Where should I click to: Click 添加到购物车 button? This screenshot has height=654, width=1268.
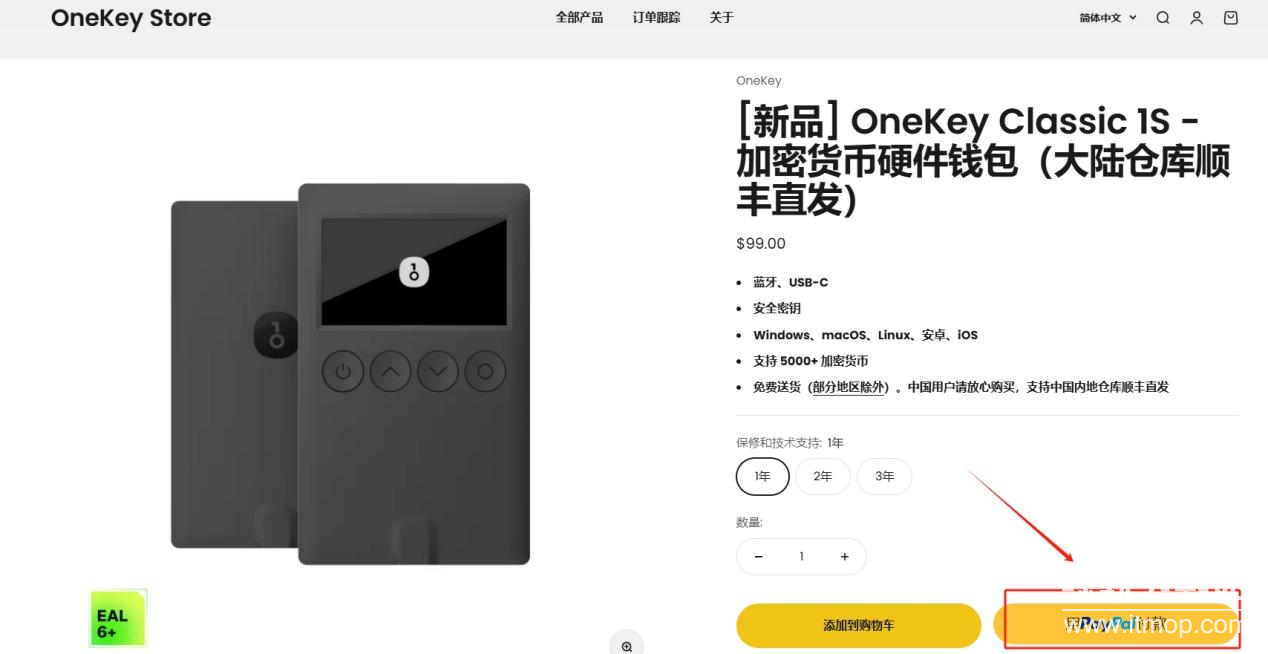[859, 625]
